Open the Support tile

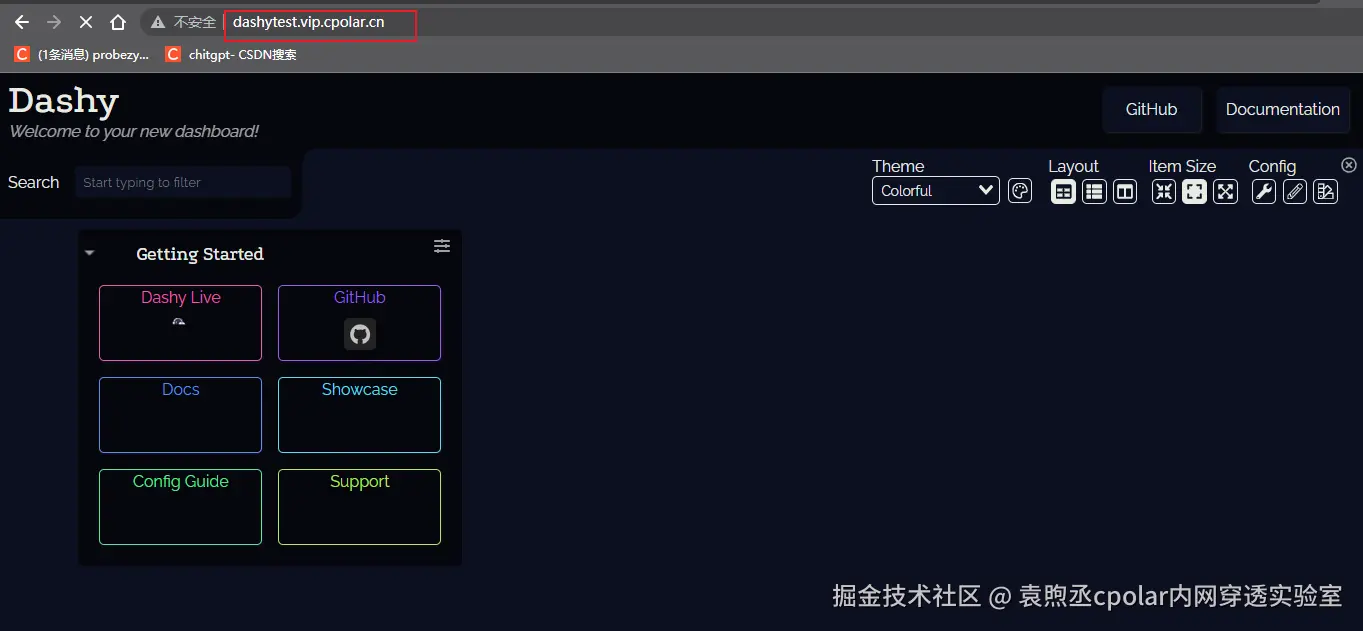pyautogui.click(x=359, y=507)
